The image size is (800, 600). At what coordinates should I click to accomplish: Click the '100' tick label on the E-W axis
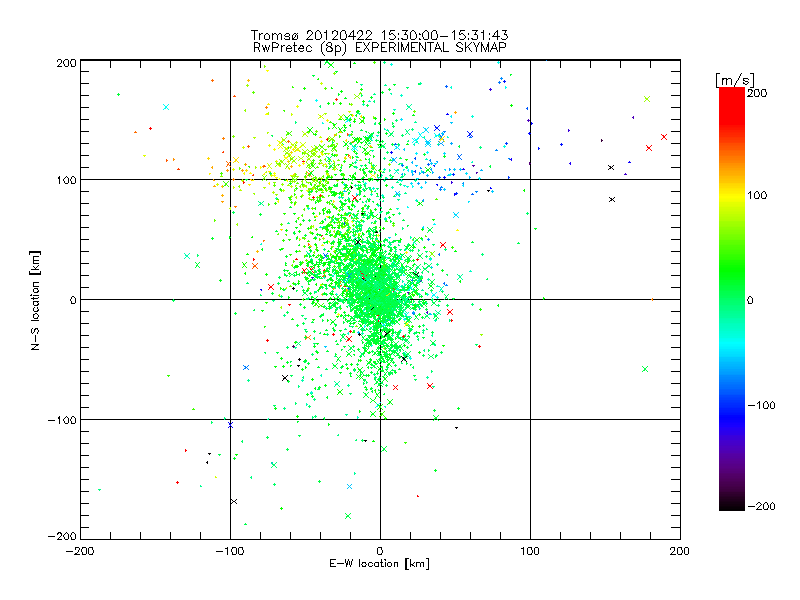click(x=530, y=551)
